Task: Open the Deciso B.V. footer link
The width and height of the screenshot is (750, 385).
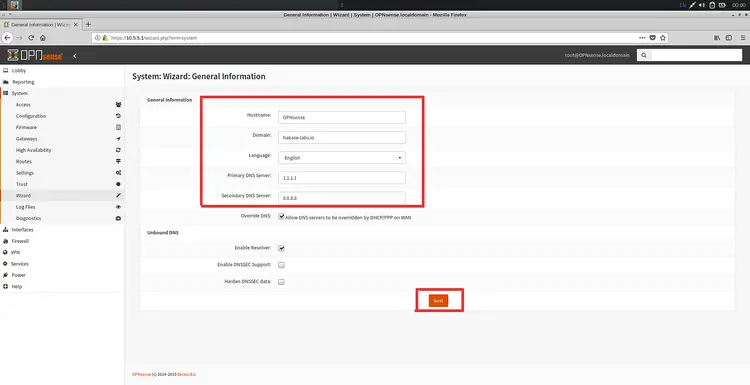Action: point(187,374)
